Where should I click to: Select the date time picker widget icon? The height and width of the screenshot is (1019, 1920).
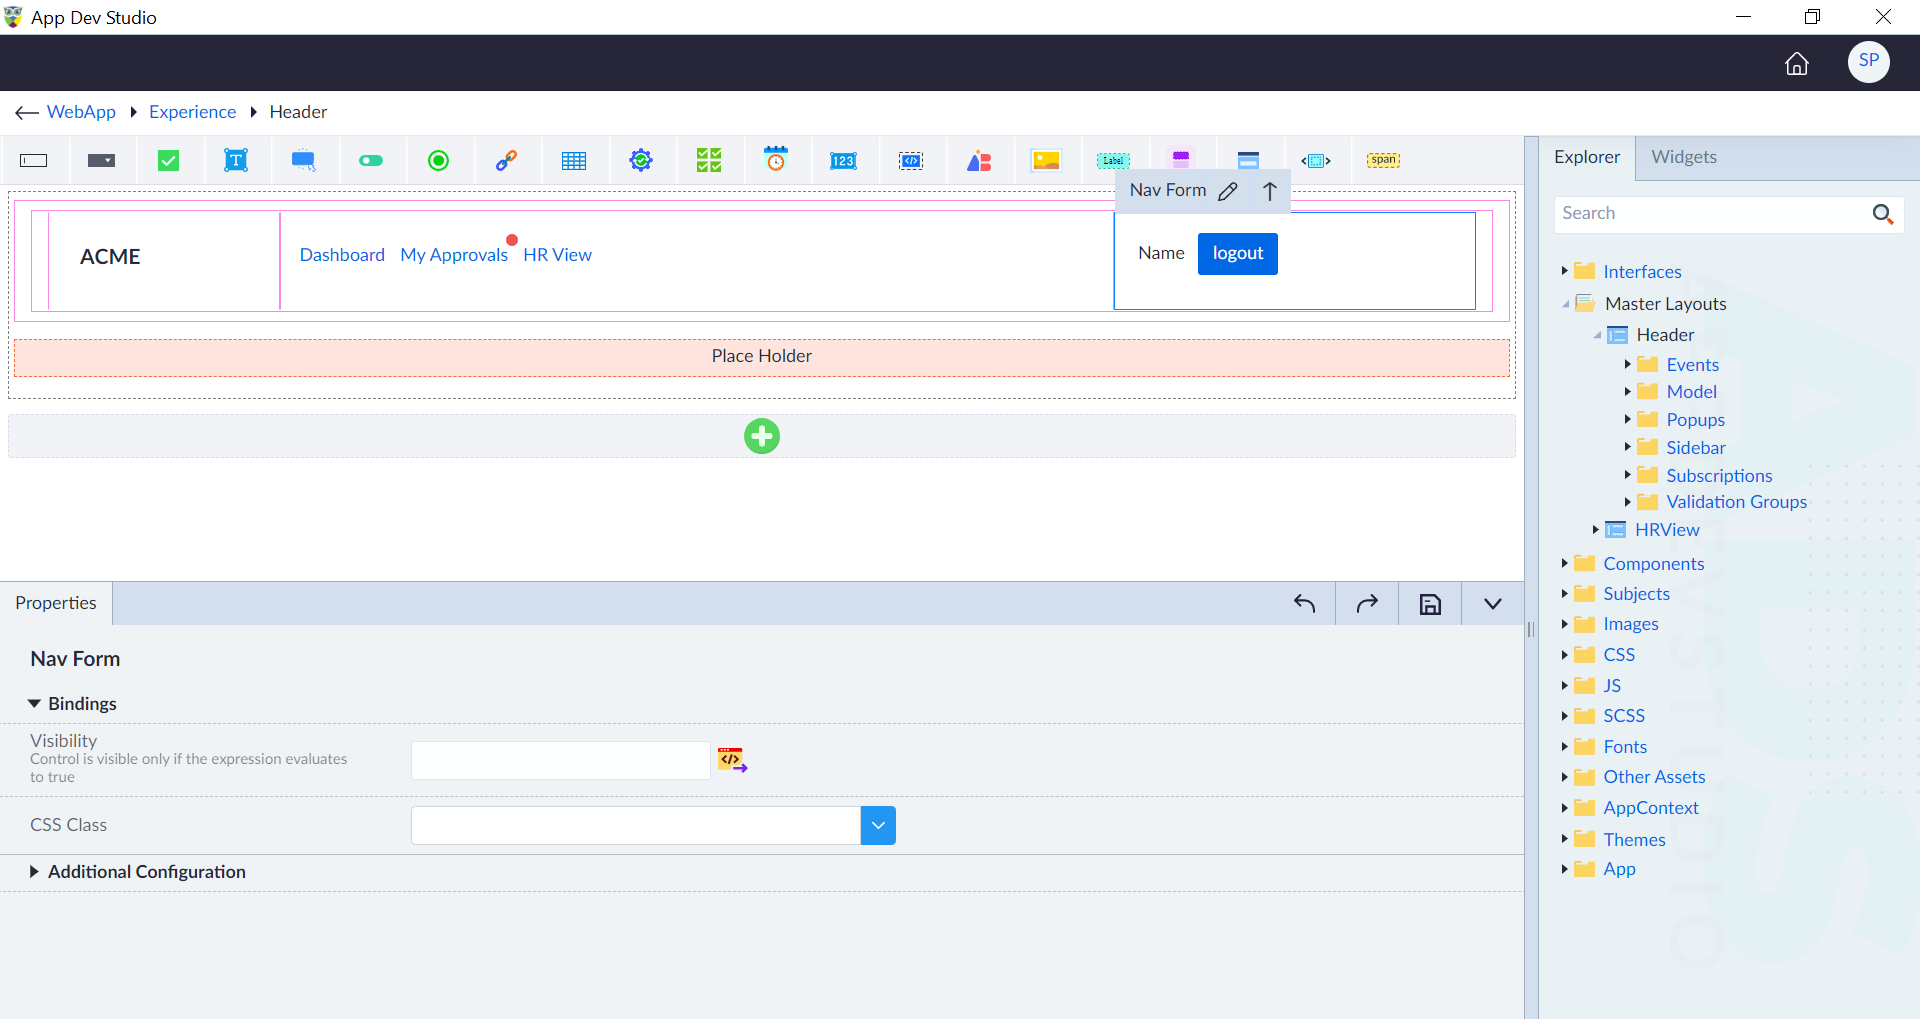pos(776,159)
